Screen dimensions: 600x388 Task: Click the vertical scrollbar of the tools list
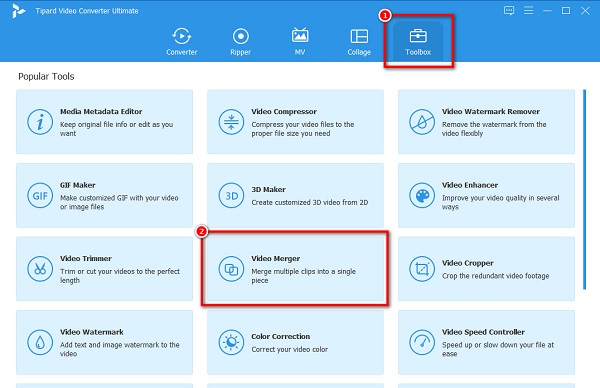[584, 189]
